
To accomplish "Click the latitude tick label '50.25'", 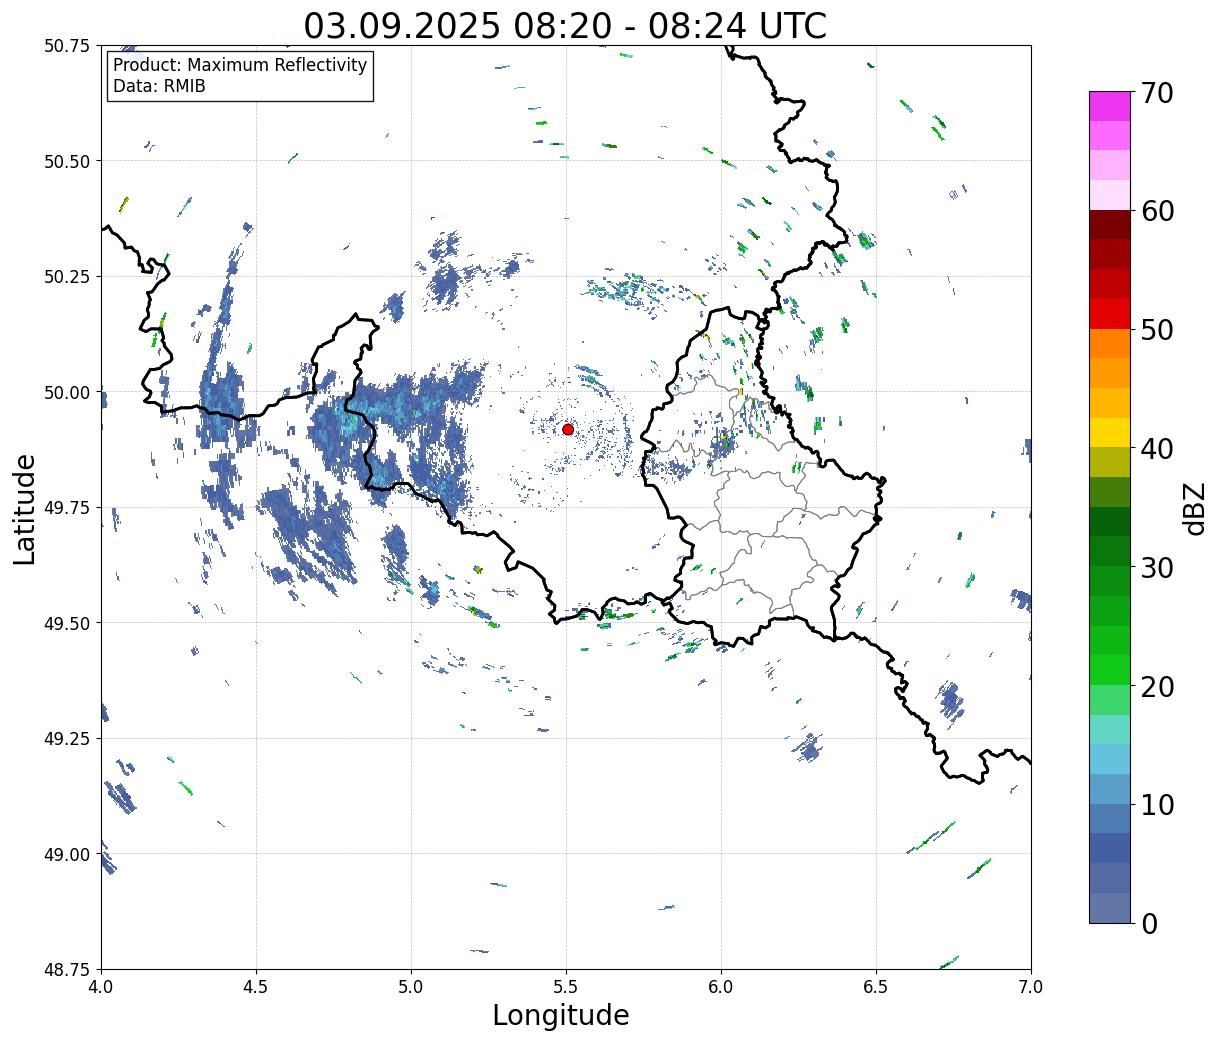I will click(x=67, y=277).
